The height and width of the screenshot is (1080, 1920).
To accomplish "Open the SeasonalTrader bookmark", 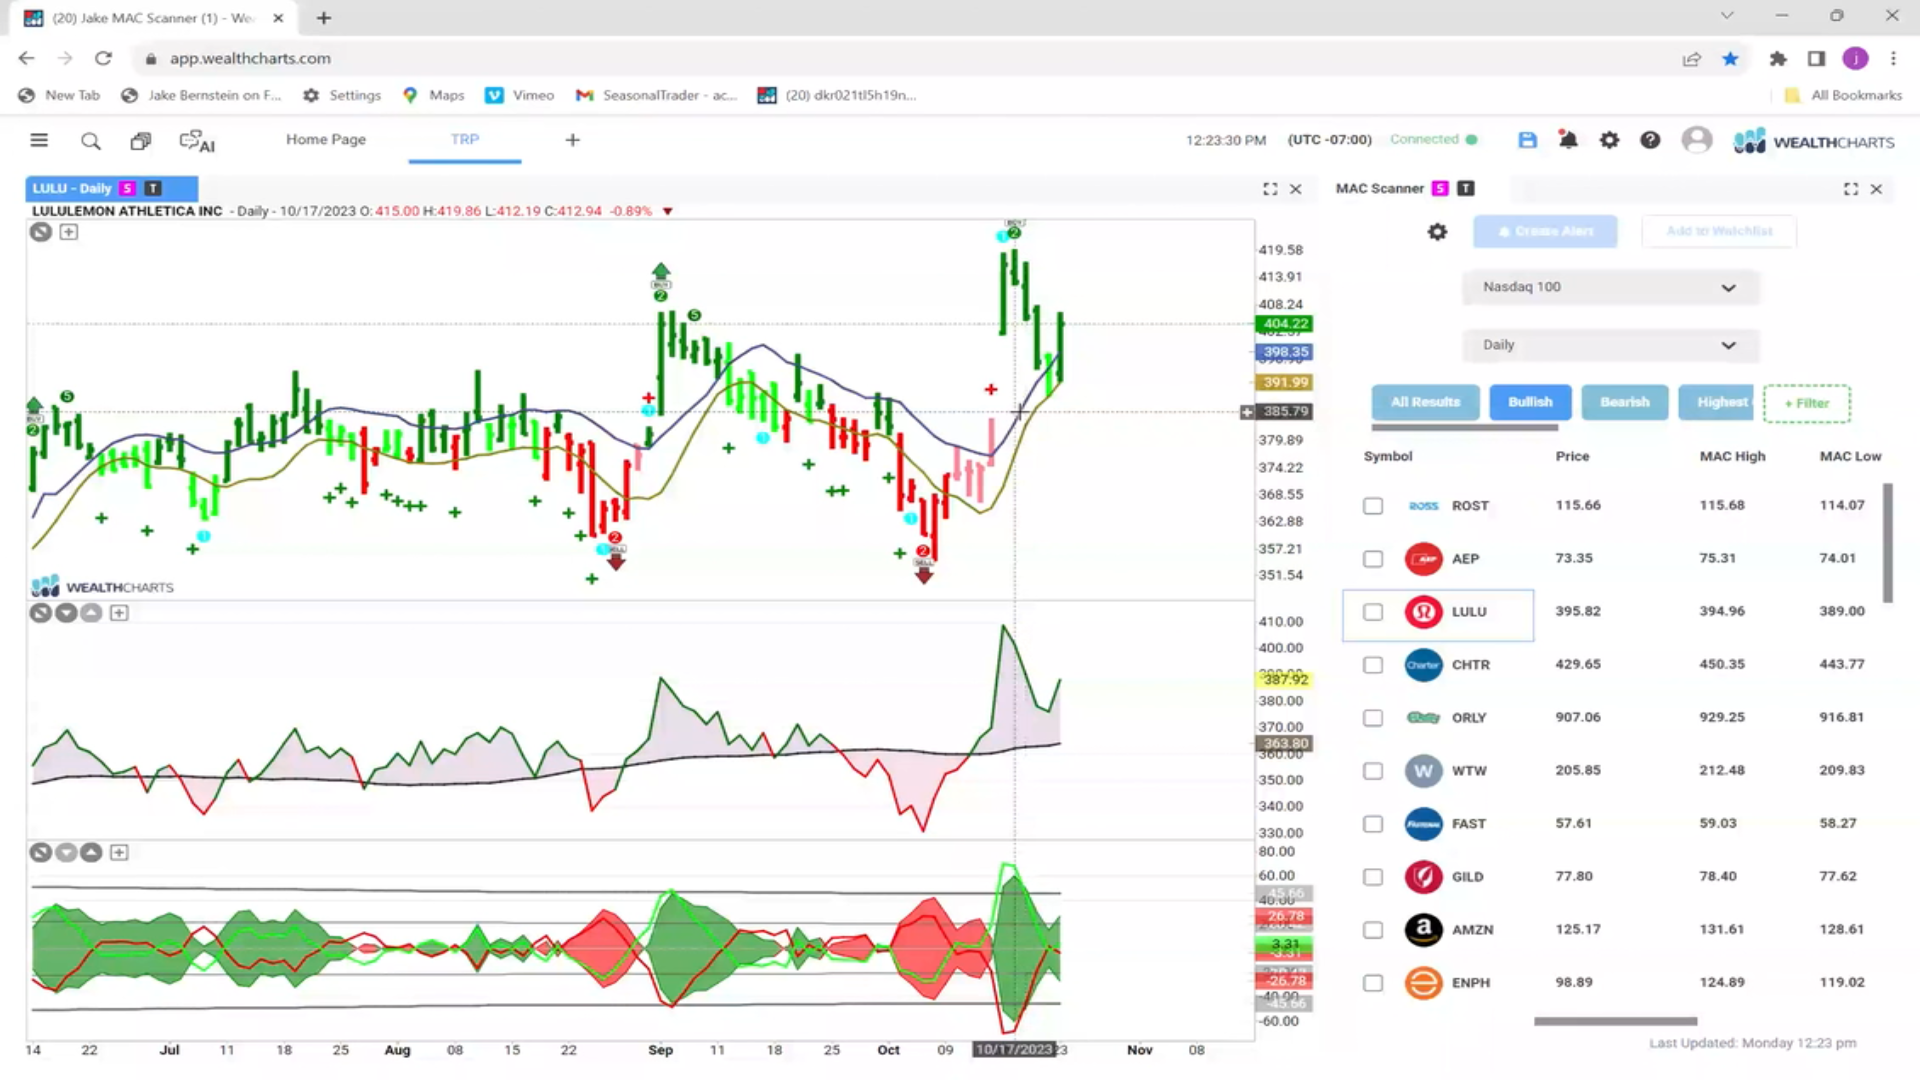I will [656, 95].
